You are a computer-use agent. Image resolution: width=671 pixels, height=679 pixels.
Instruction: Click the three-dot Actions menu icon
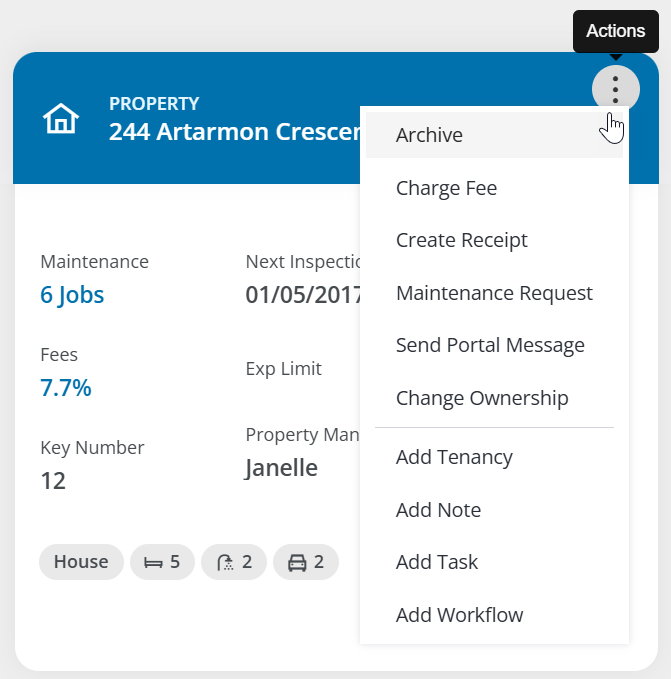coord(615,89)
